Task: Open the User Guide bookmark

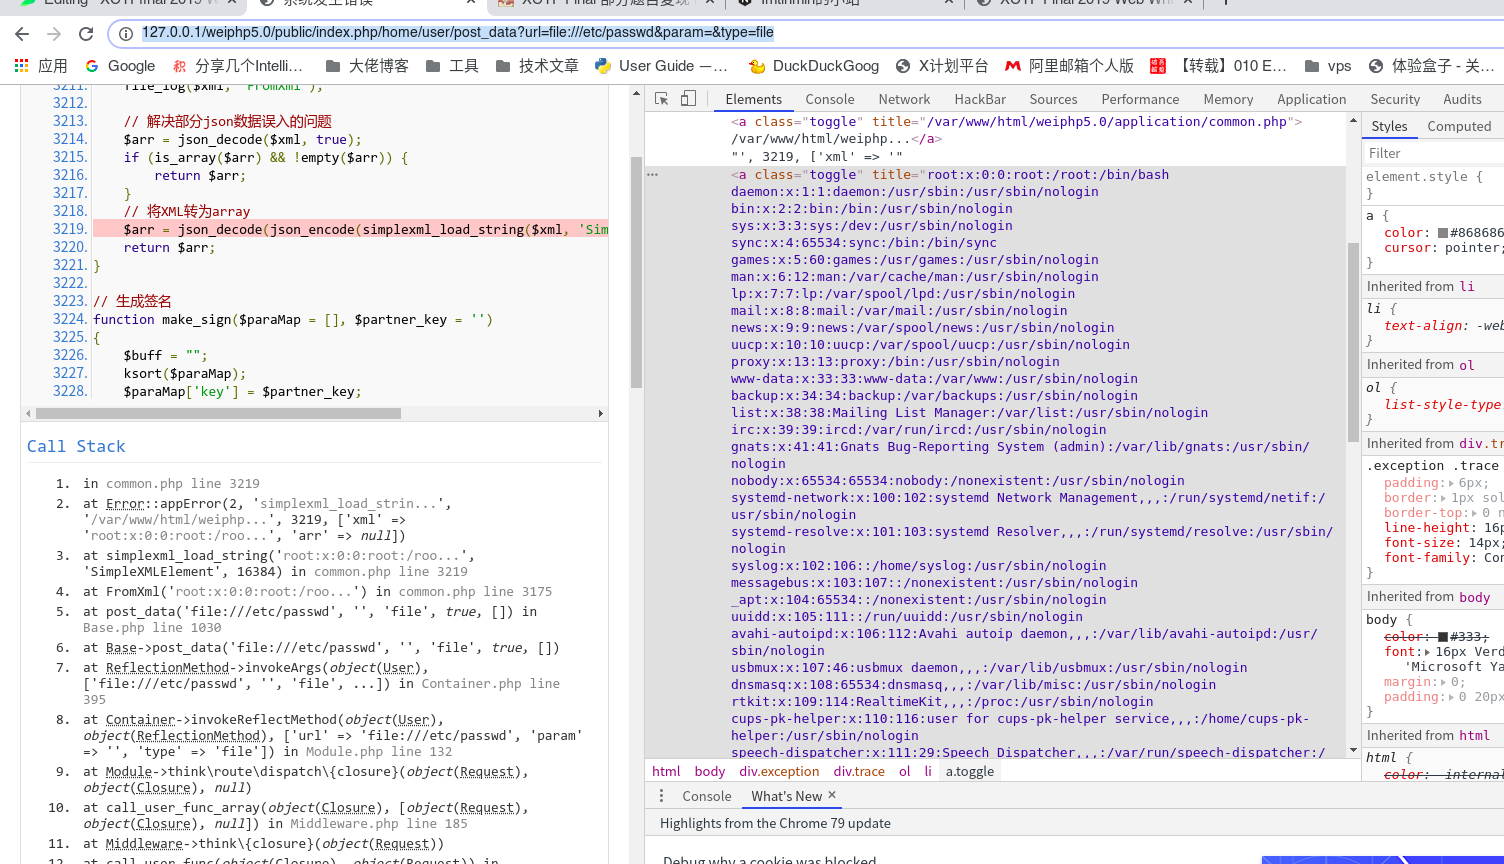Action: tap(661, 66)
